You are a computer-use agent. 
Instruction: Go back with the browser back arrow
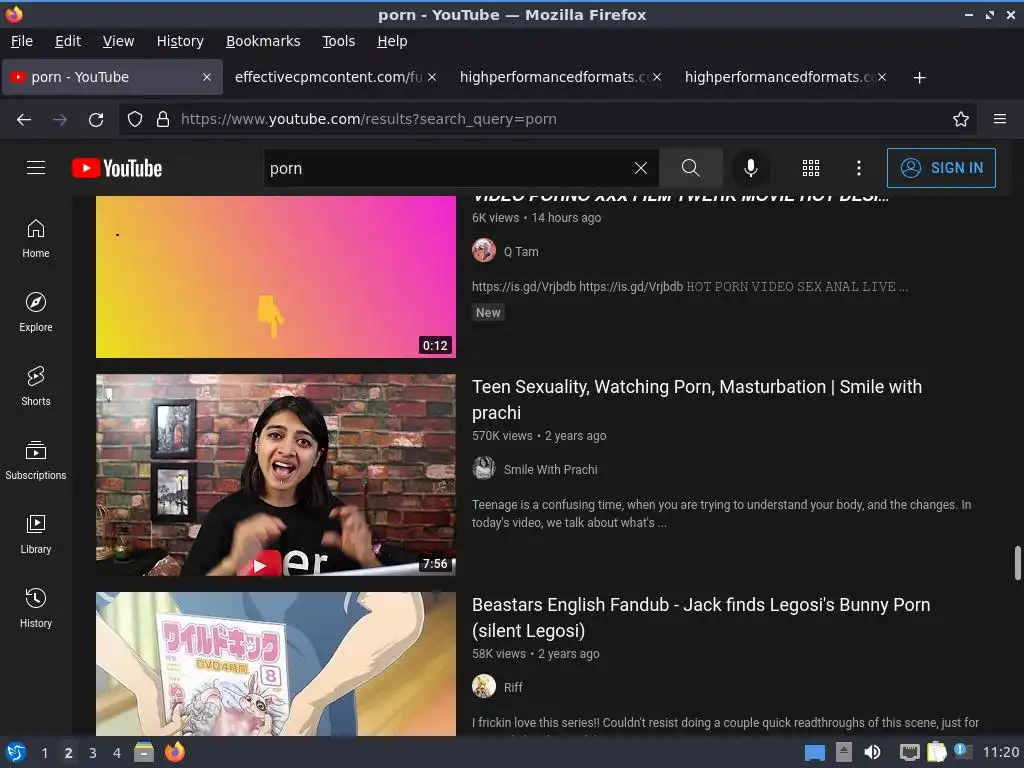pos(24,120)
